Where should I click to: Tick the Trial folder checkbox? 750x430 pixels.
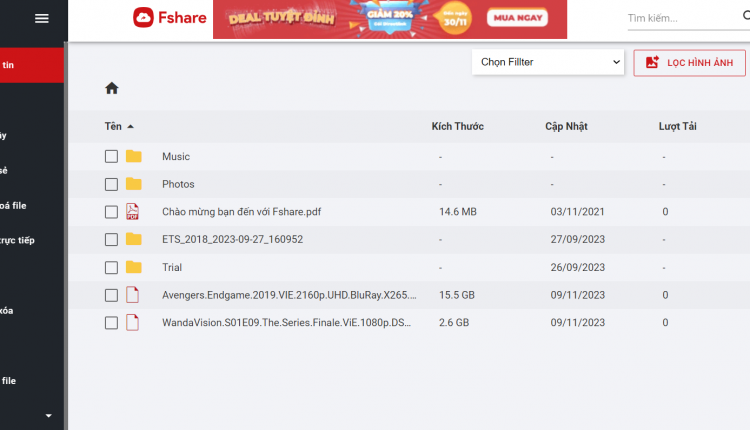pyautogui.click(x=111, y=267)
